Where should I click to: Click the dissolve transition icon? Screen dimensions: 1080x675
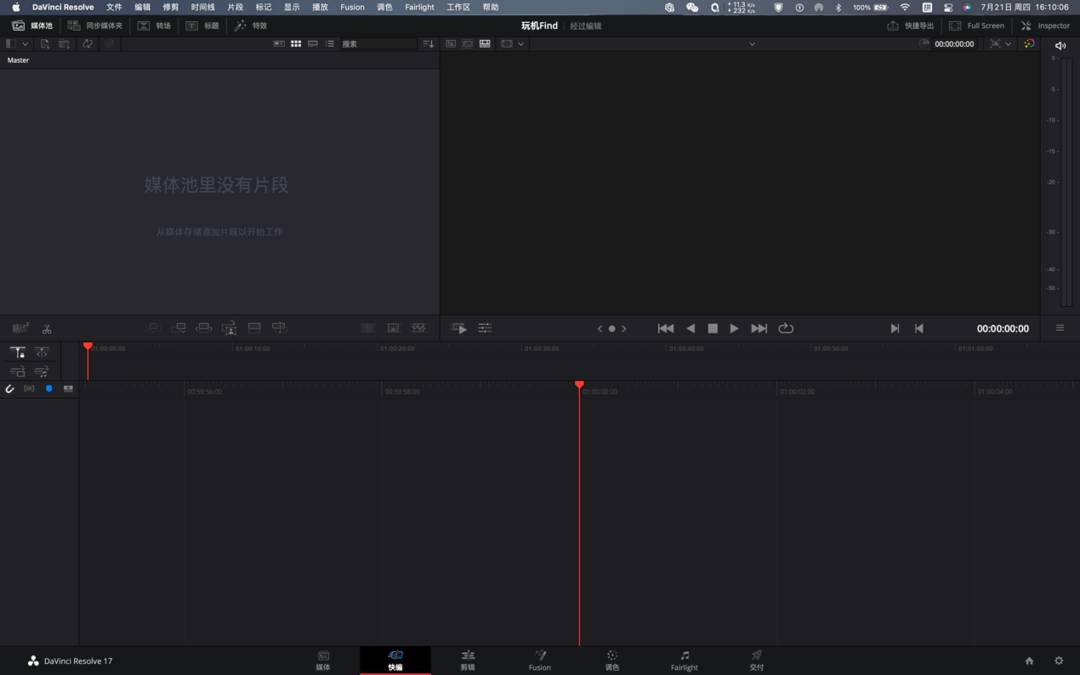click(393, 328)
